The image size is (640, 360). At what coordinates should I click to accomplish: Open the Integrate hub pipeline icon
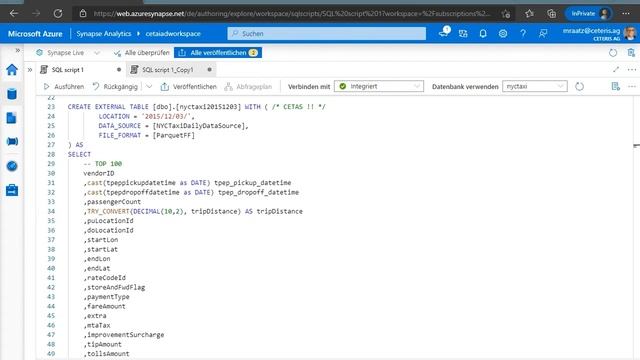tap(12, 142)
